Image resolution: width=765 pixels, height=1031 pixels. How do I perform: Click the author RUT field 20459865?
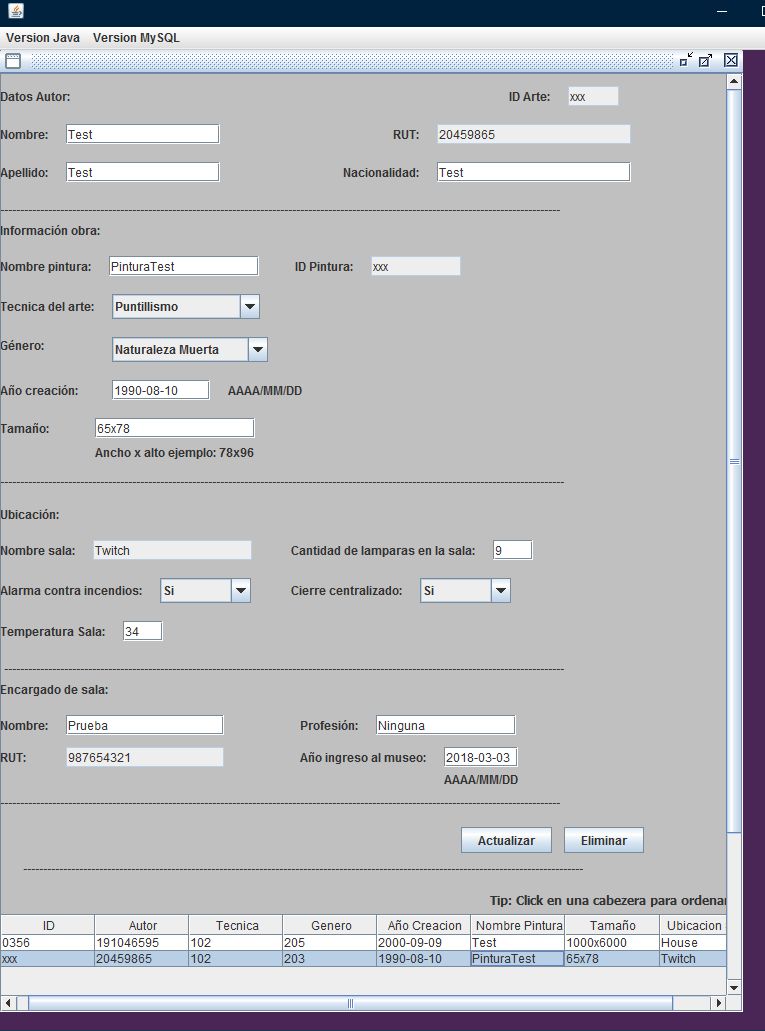click(x=533, y=134)
